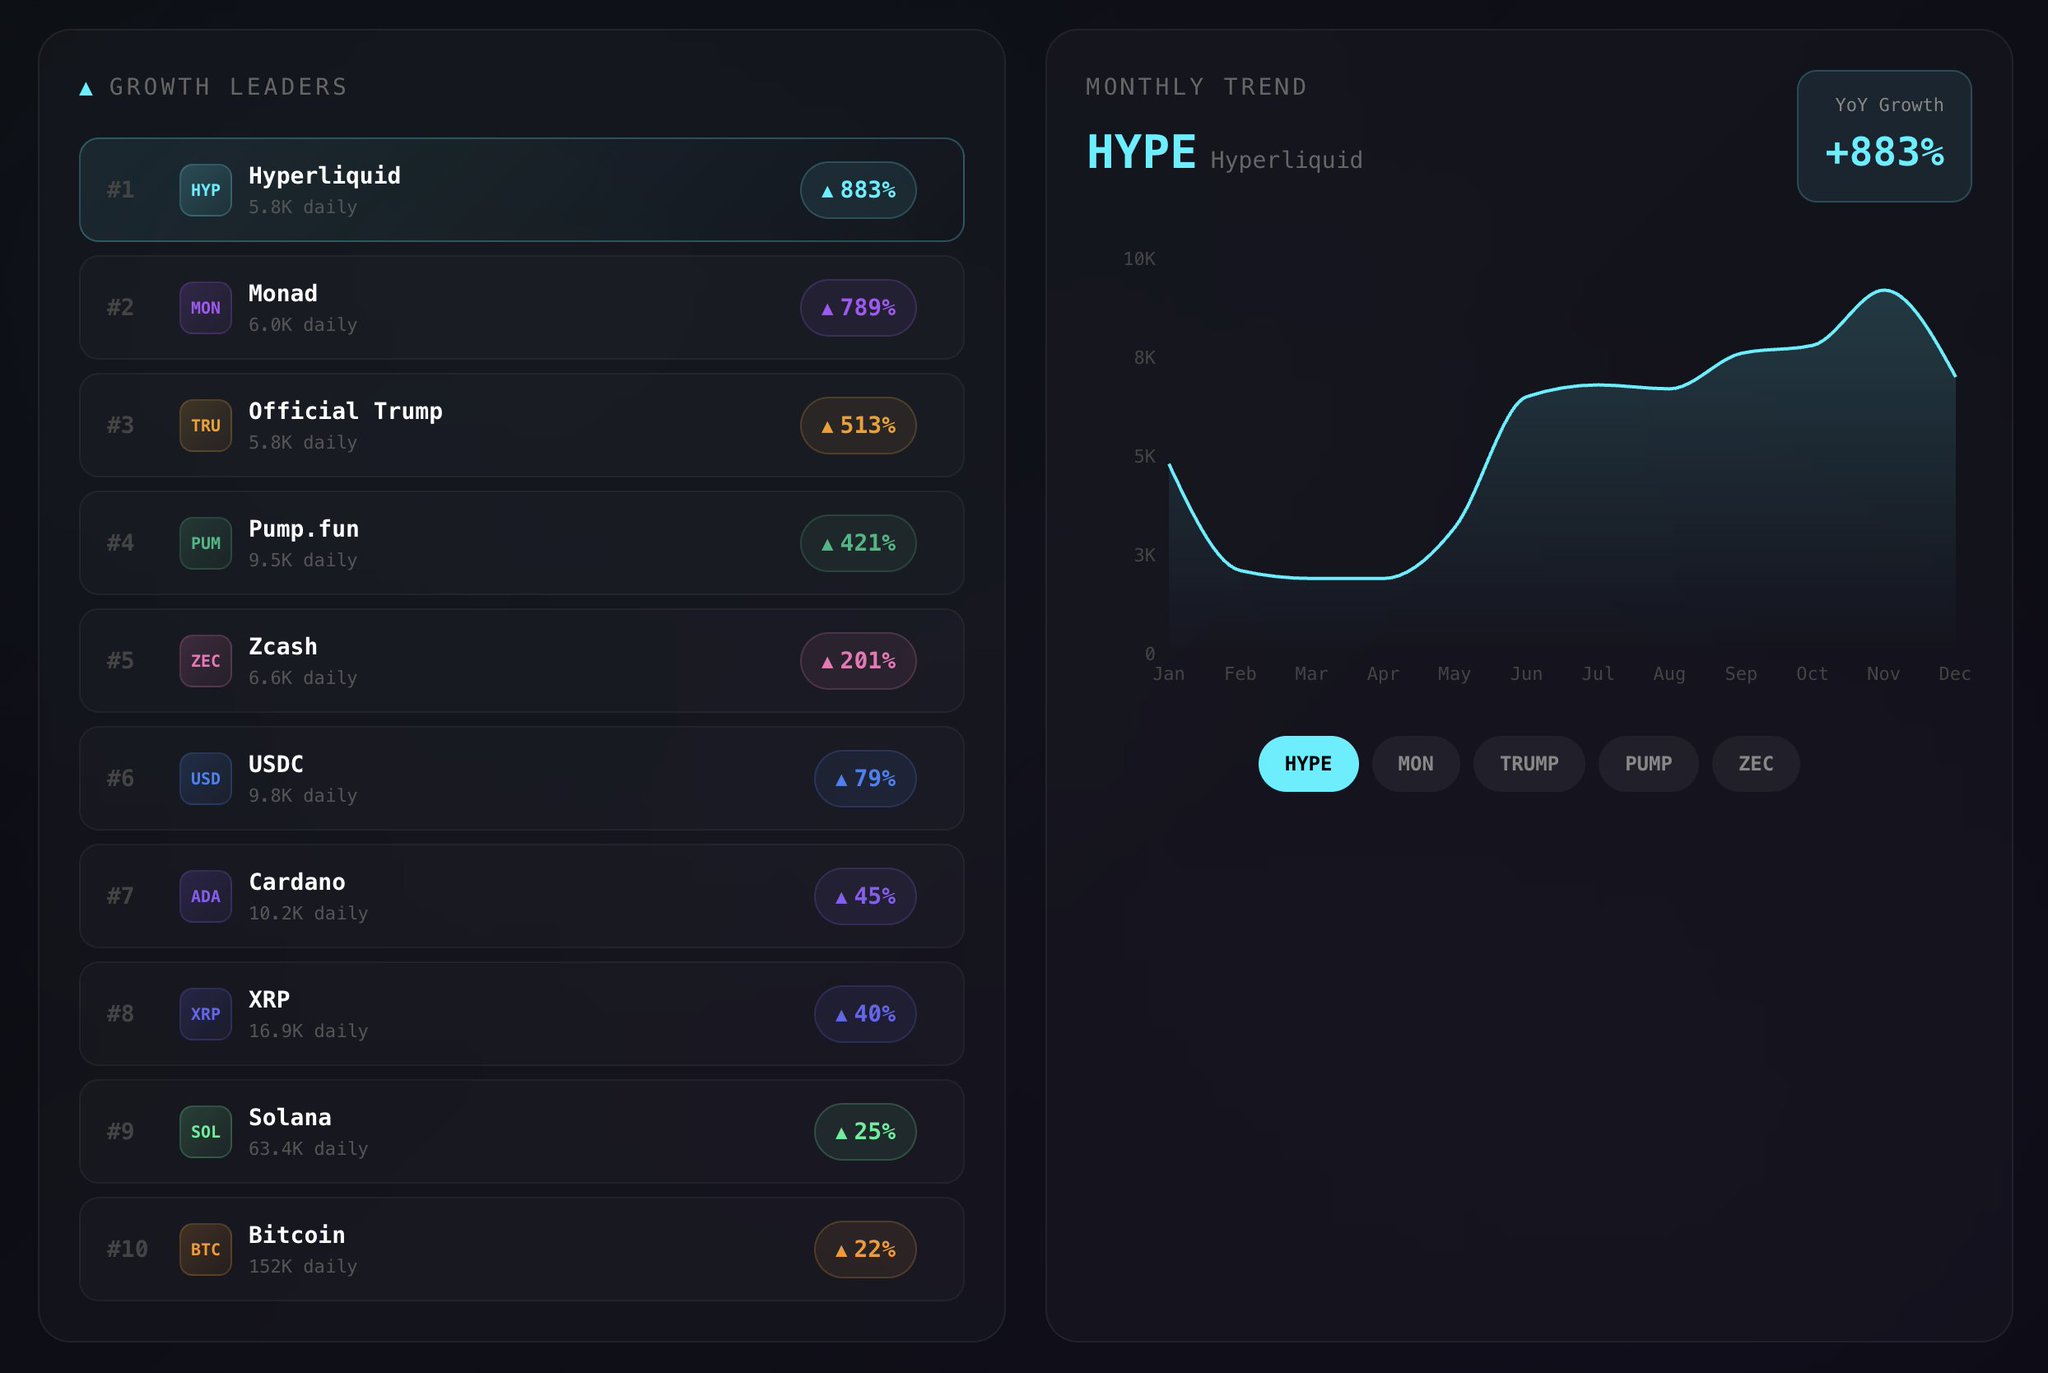Click the MON Monad token icon
Viewport: 2048px width, 1373px height.
click(205, 308)
